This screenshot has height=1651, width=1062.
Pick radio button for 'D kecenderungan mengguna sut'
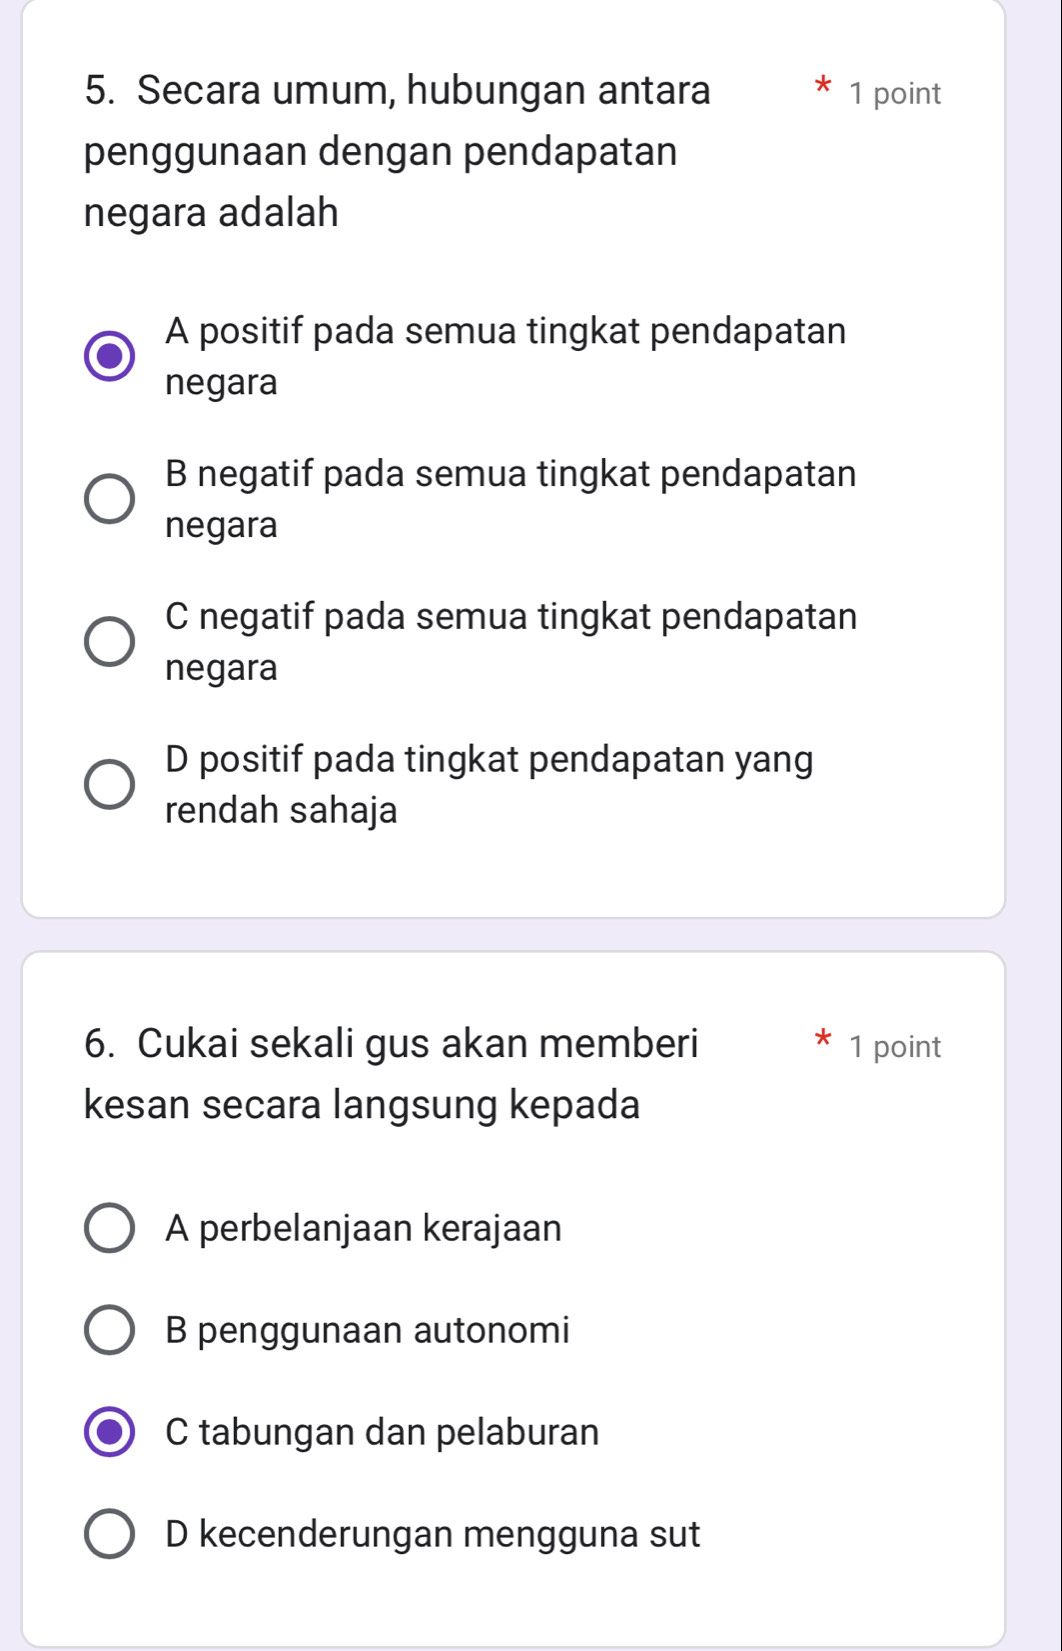109,1534
